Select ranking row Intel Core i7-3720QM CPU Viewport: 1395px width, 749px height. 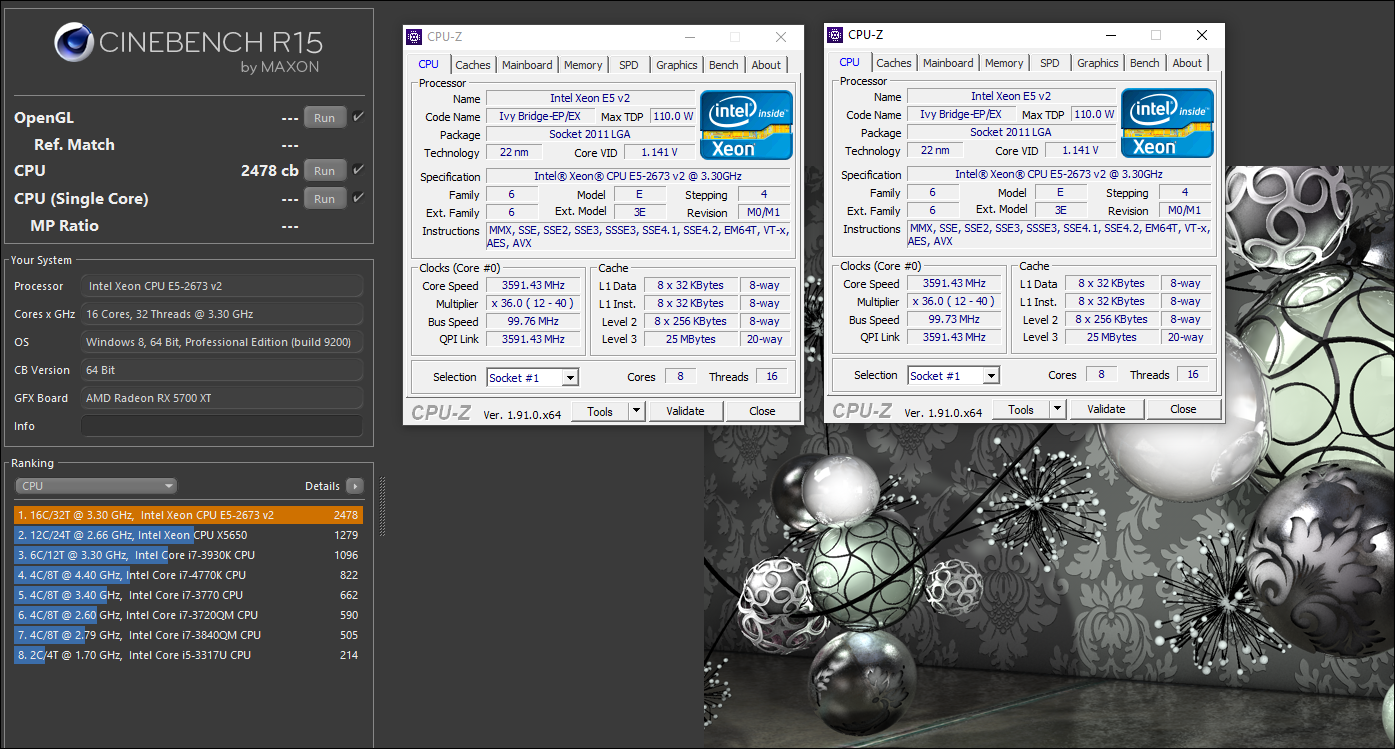coord(189,615)
